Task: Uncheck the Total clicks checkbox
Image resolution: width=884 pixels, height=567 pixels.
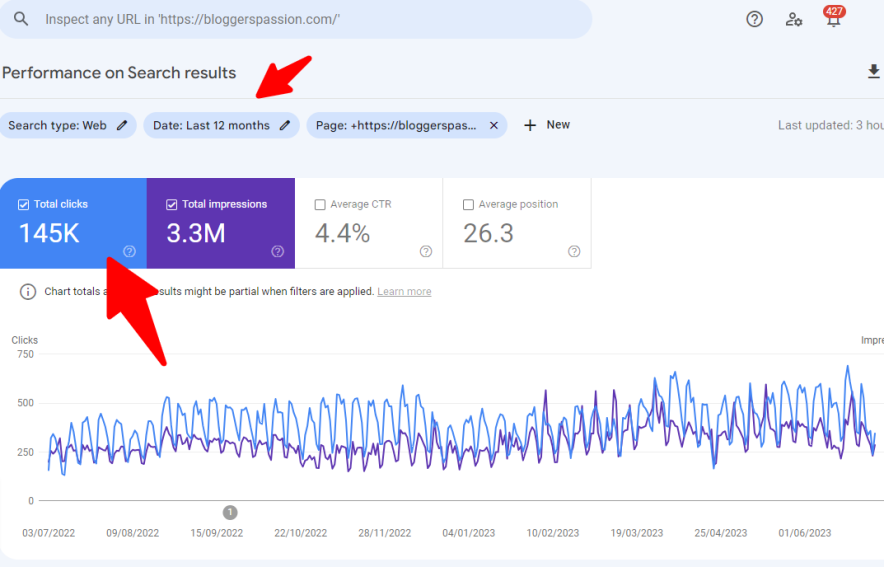Action: coord(24,204)
